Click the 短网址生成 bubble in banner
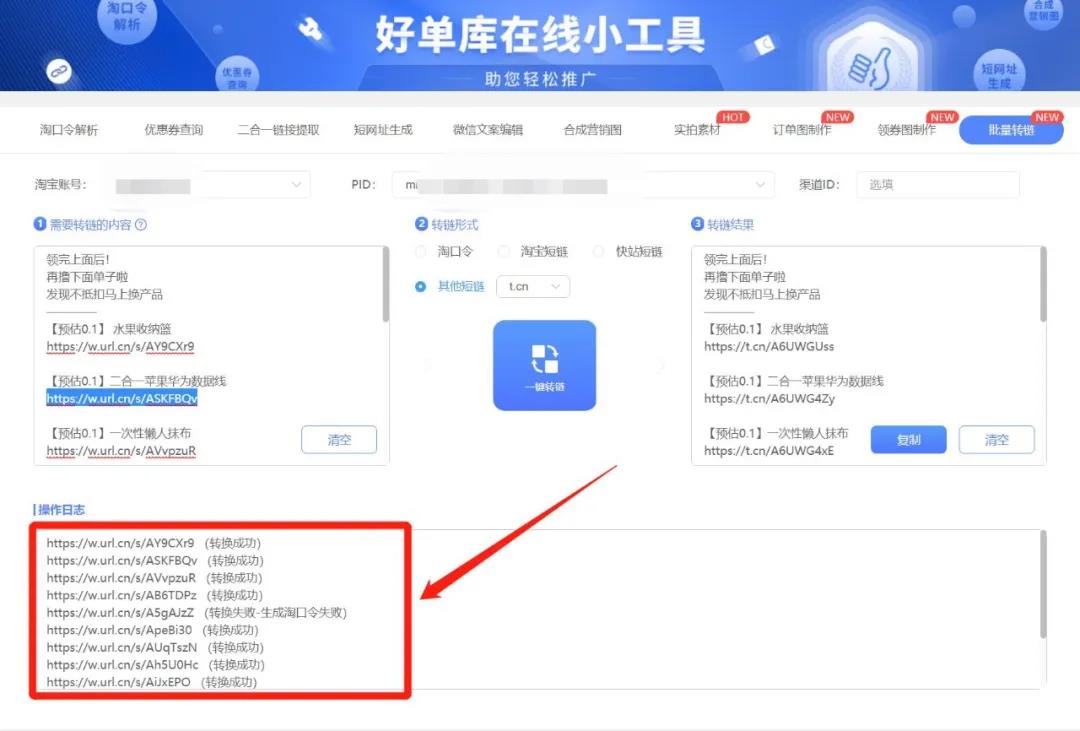Image resolution: width=1080 pixels, height=731 pixels. click(999, 74)
